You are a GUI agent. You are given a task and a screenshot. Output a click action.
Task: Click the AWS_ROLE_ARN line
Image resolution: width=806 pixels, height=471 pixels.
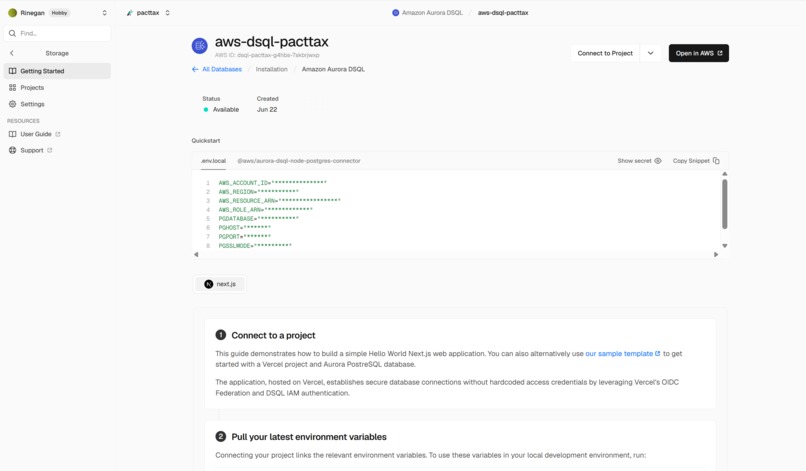265,210
